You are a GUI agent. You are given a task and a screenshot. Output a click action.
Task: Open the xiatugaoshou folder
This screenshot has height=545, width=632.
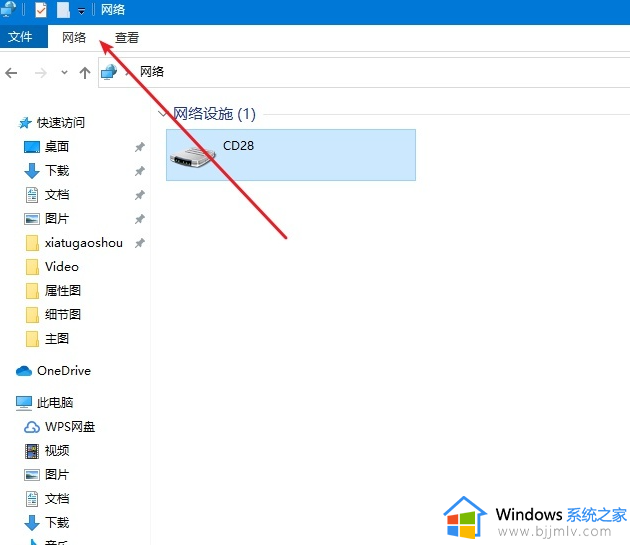pos(84,243)
